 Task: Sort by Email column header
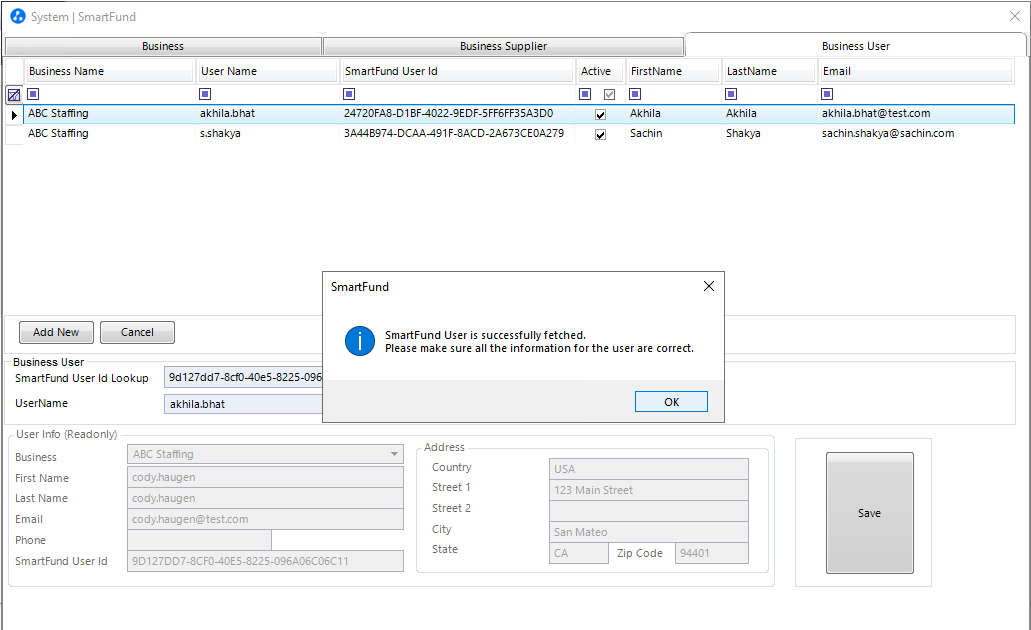click(915, 71)
